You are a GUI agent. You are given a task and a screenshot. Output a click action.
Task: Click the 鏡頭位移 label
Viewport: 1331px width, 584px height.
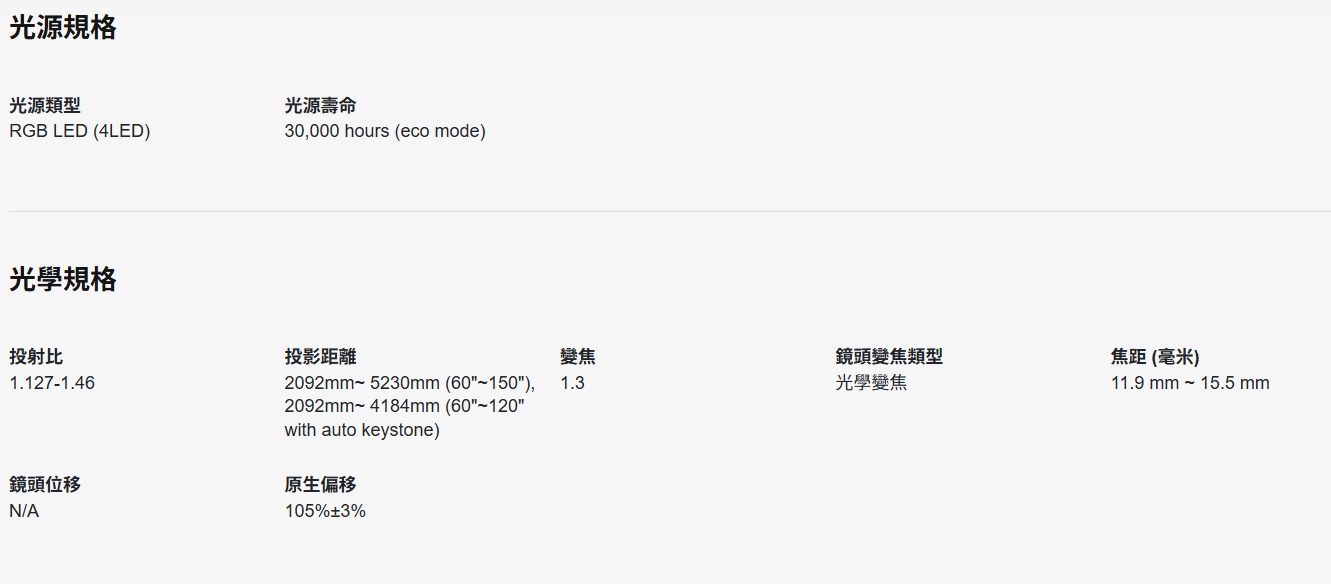[x=45, y=485]
